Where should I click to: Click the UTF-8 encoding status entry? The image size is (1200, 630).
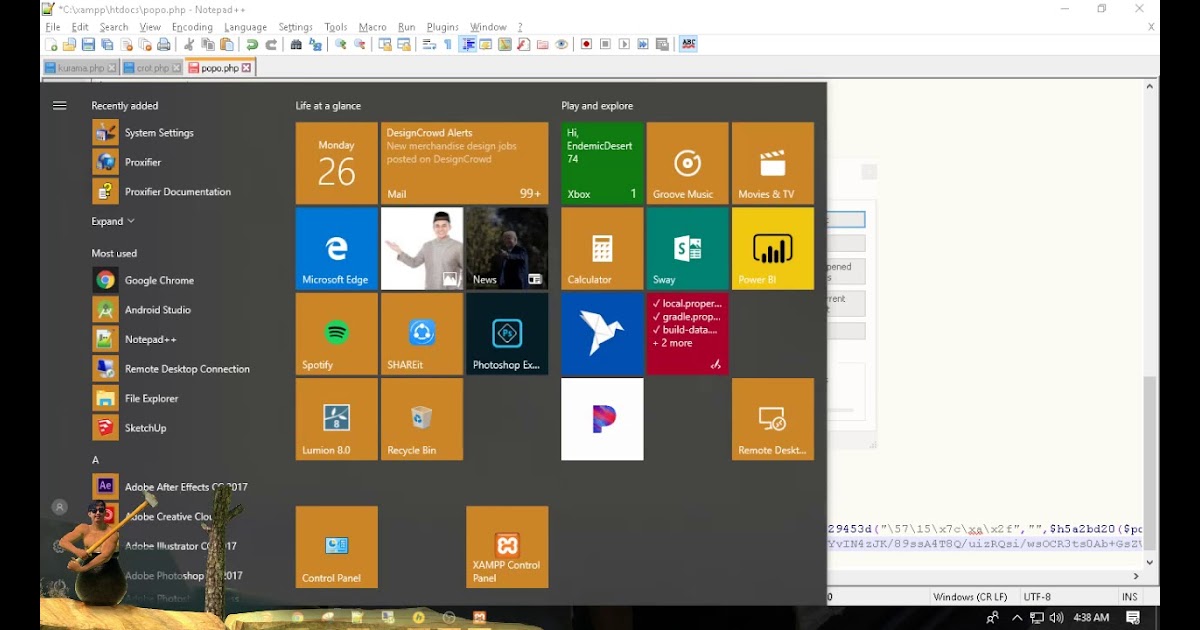click(1037, 597)
